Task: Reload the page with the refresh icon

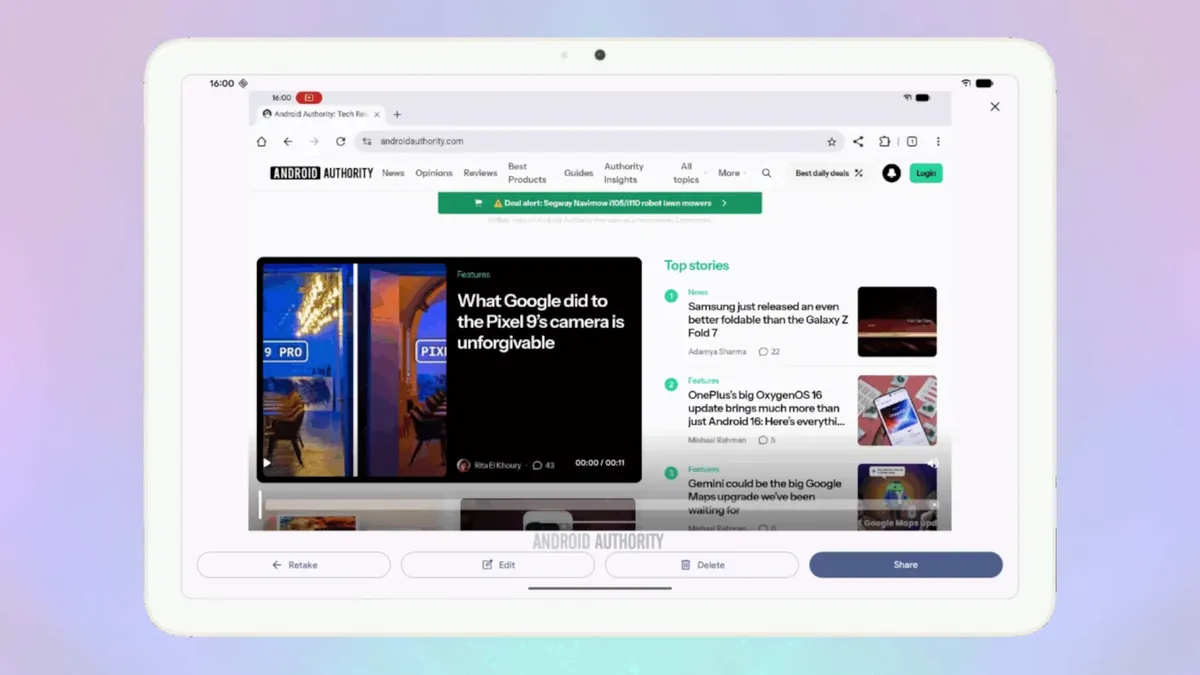Action: pyautogui.click(x=341, y=142)
